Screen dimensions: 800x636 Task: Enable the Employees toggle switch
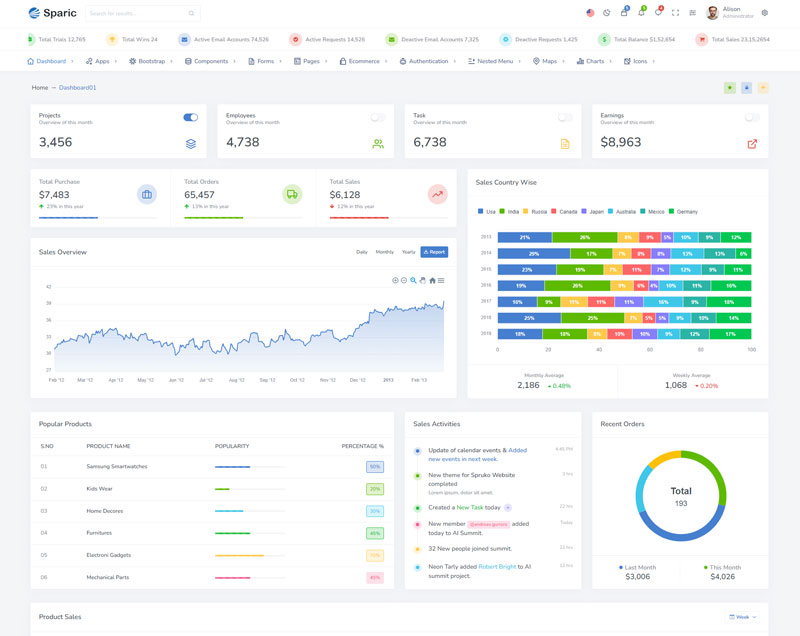[377, 117]
